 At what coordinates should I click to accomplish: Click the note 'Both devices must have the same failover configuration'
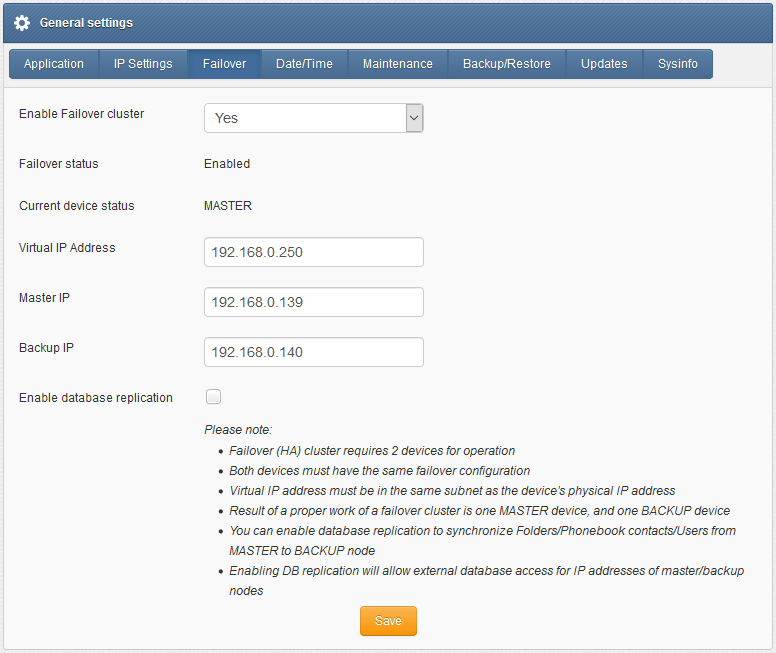(380, 471)
